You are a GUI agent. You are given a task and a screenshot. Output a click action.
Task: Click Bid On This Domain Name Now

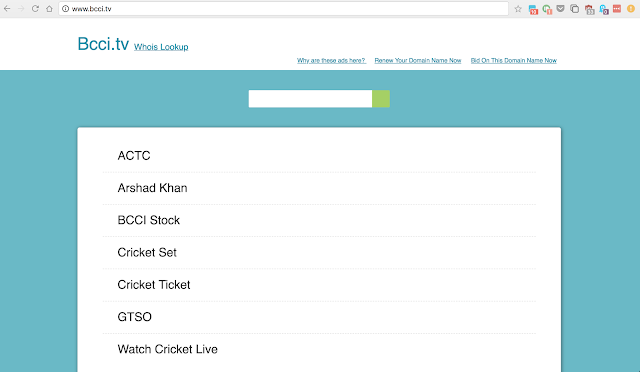513,60
